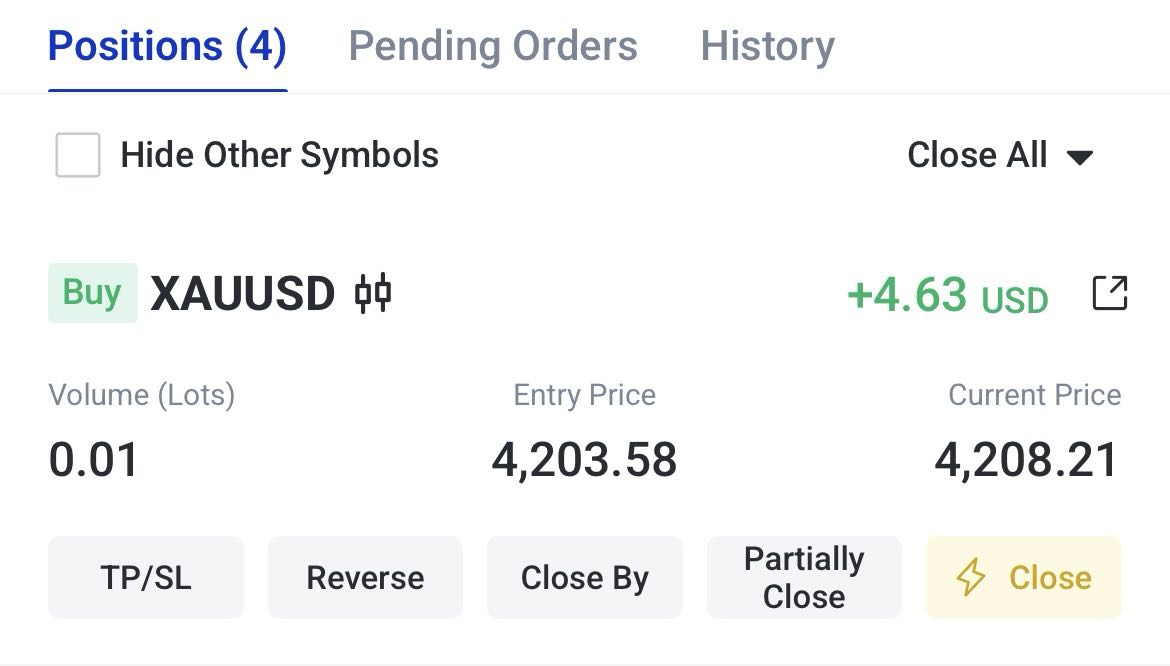Viewport: 1170px width, 666px height.
Task: Set TP/SL for the XAUUSD position
Action: (x=146, y=577)
